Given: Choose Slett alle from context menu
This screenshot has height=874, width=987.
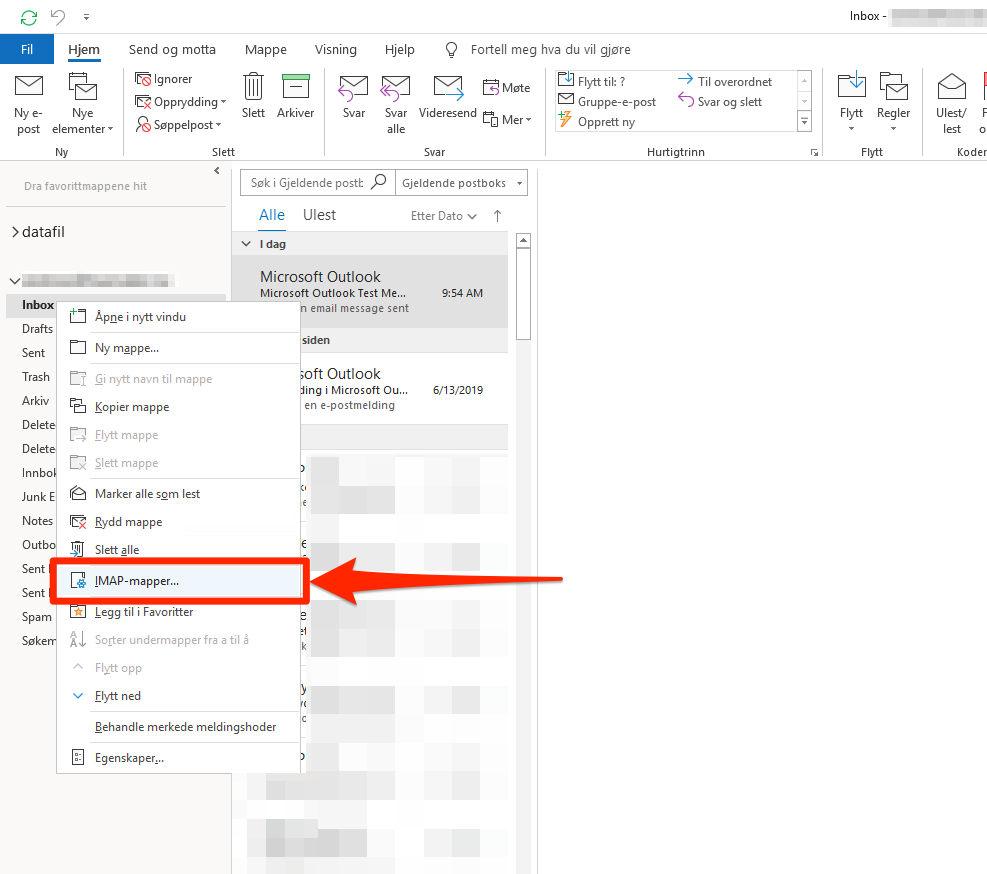Looking at the screenshot, I should pyautogui.click(x=178, y=550).
